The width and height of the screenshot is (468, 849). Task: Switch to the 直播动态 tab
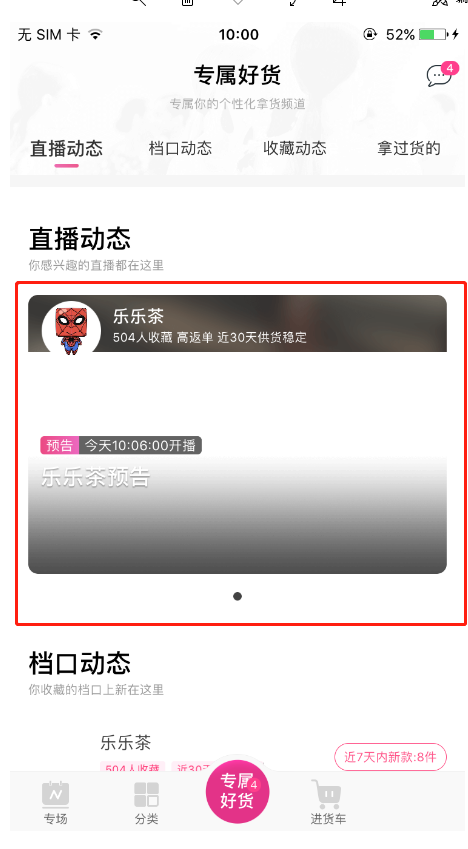click(x=66, y=148)
